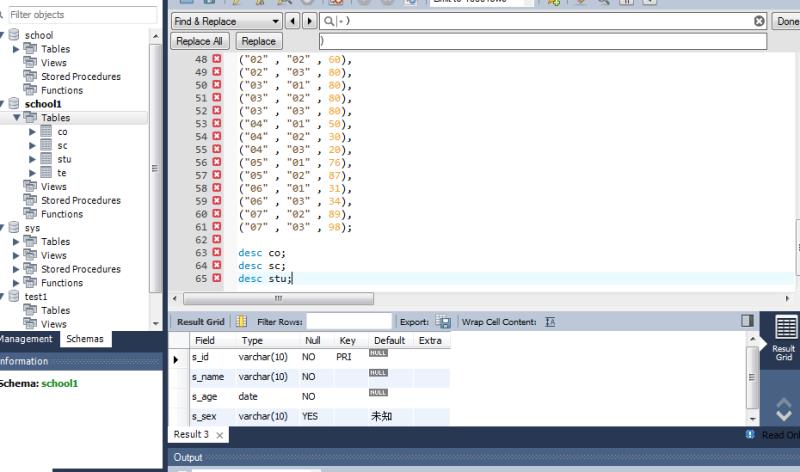
Task: Open the result grid column layout icon
Action: tap(241, 321)
